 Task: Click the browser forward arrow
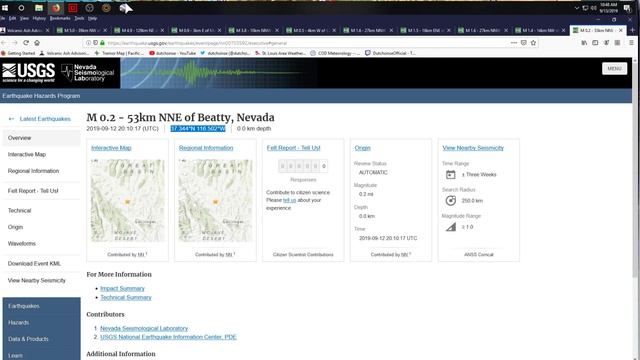coord(15,42)
